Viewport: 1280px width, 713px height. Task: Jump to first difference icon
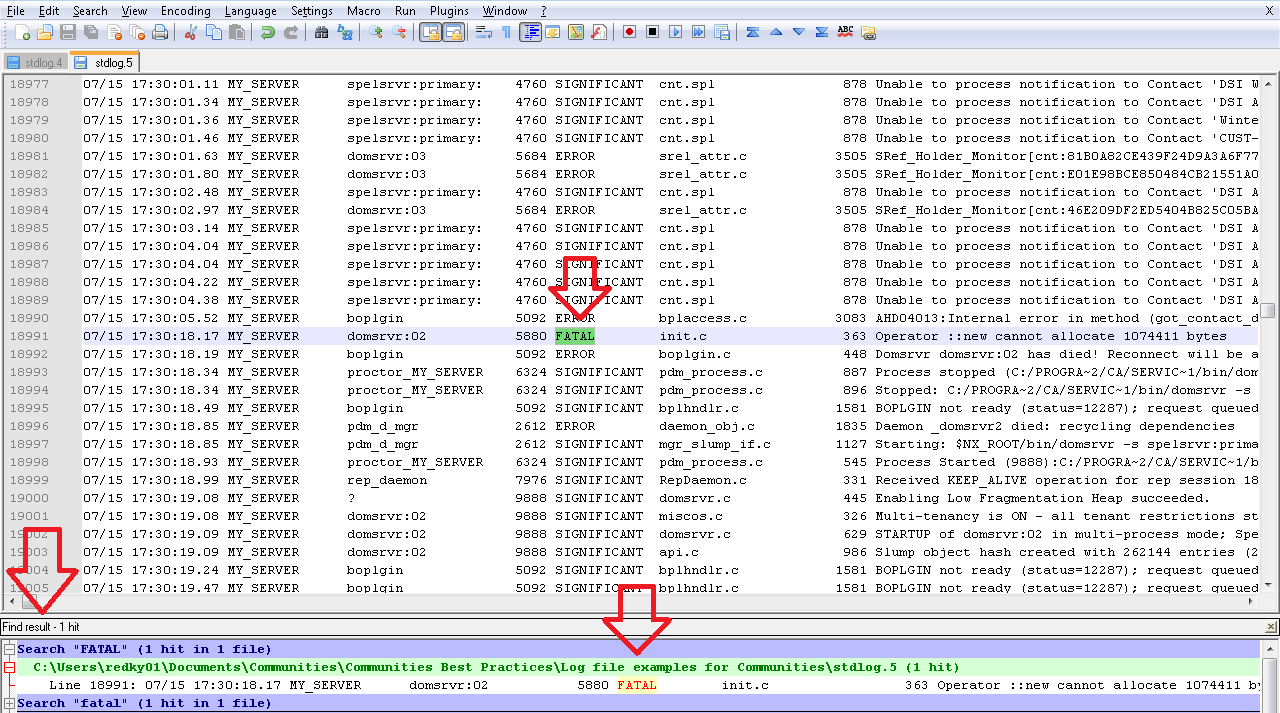(753, 32)
